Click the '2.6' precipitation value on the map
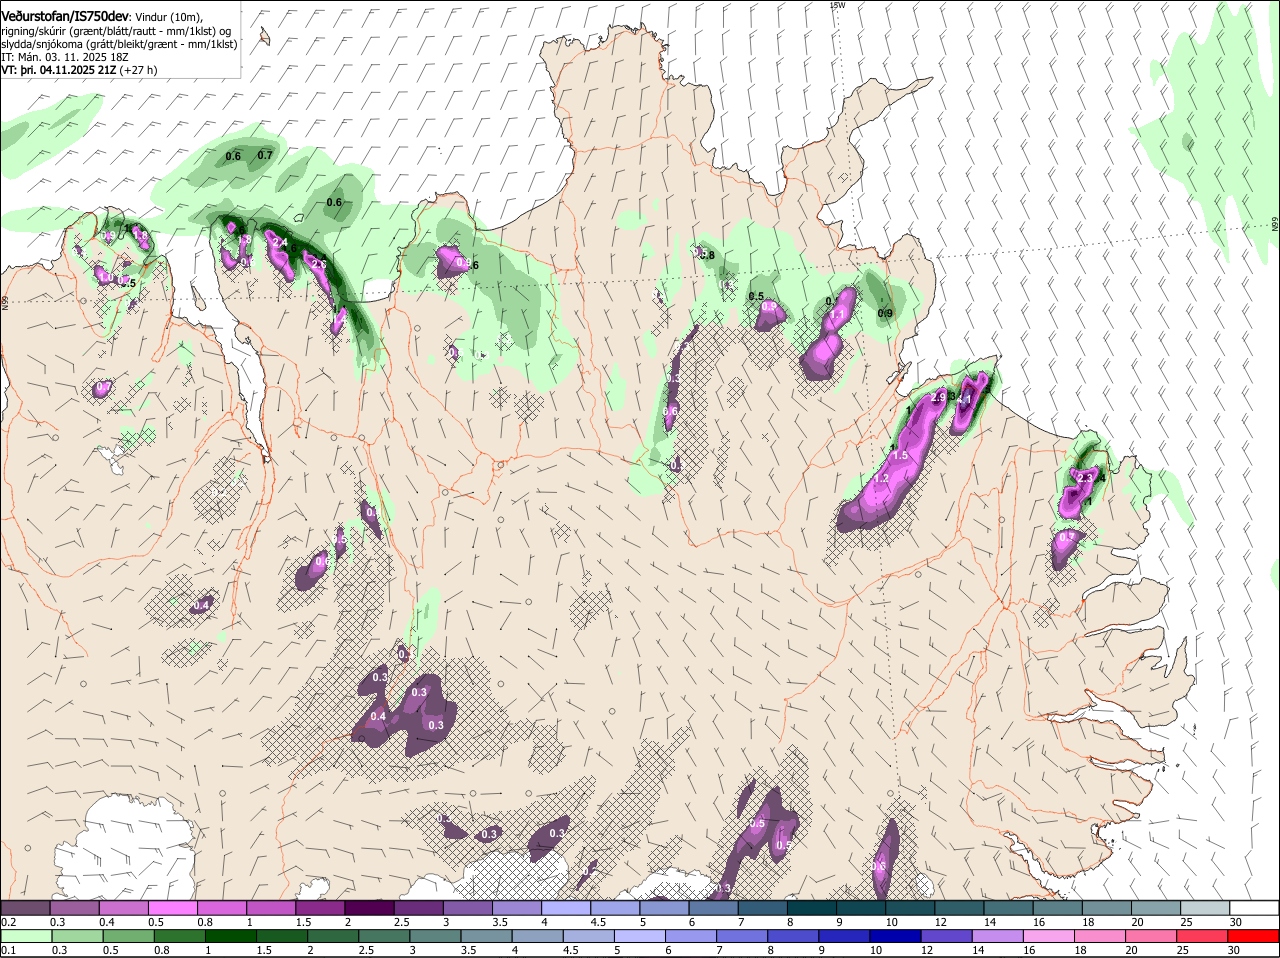This screenshot has width=1280, height=958. pyautogui.click(x=319, y=263)
